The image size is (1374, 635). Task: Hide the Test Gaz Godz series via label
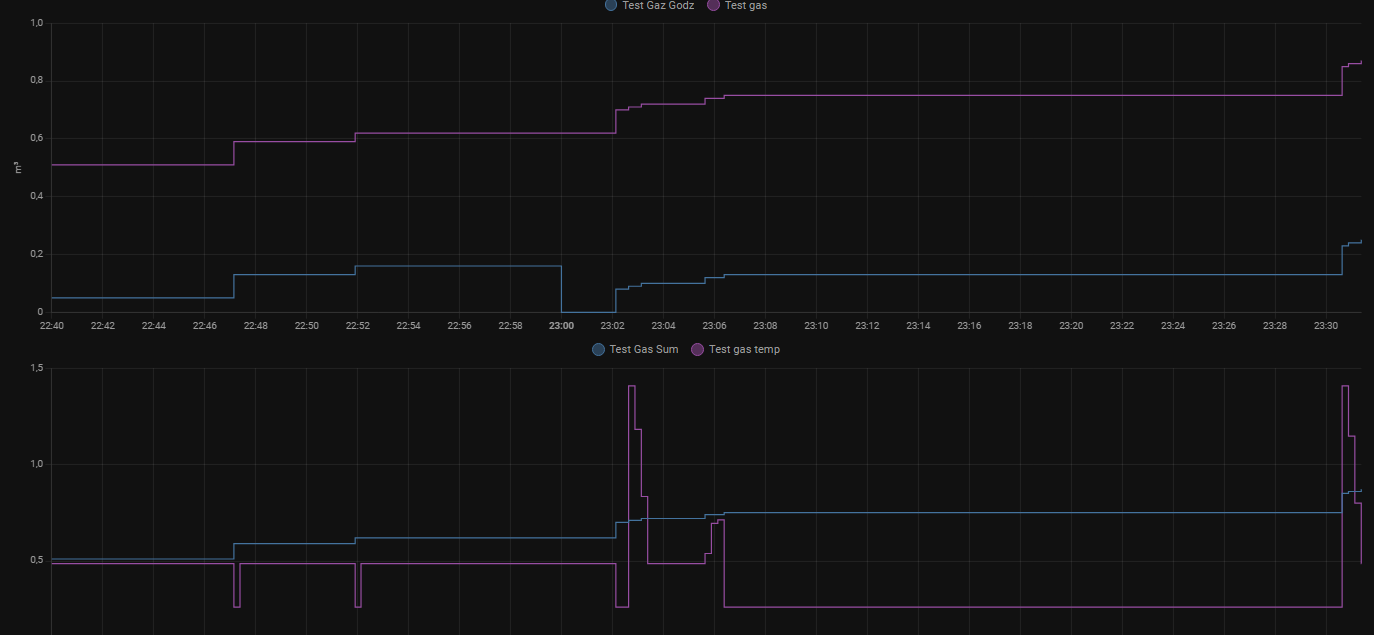(657, 6)
